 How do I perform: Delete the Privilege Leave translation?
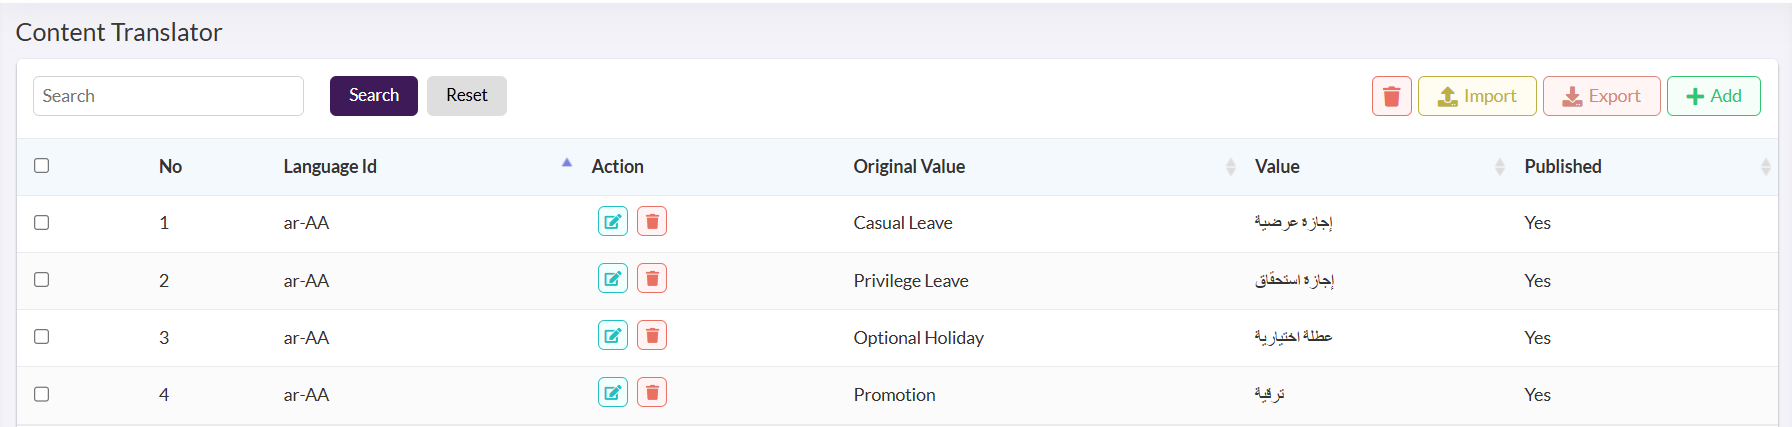[x=652, y=278]
